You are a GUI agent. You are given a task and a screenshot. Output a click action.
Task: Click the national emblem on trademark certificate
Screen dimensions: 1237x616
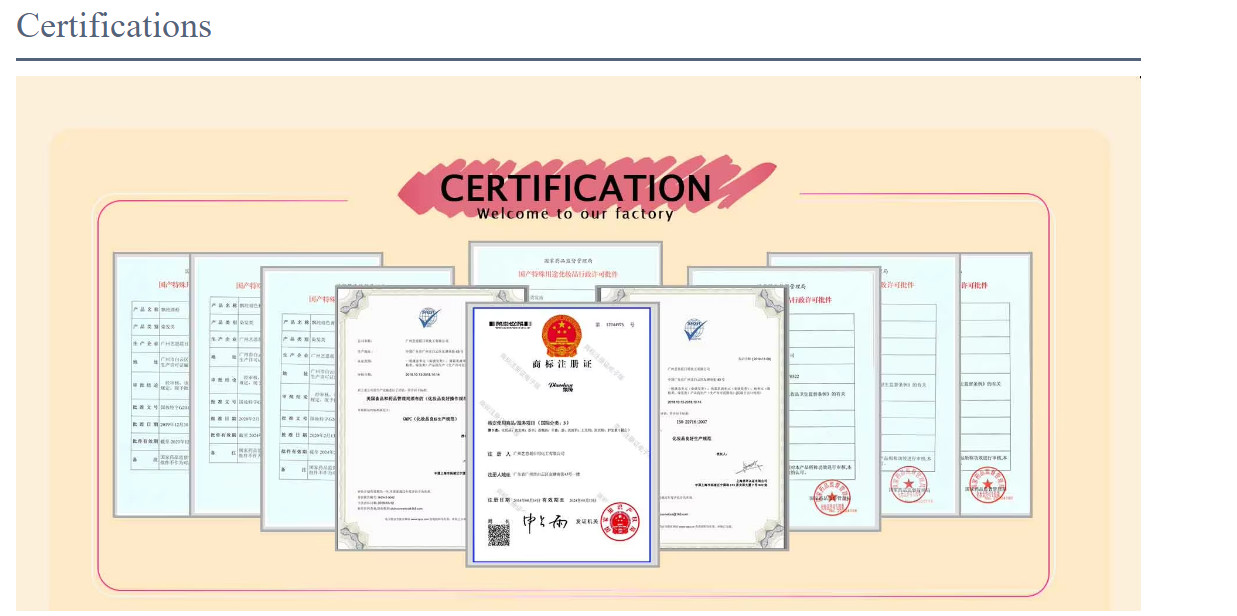tap(560, 334)
